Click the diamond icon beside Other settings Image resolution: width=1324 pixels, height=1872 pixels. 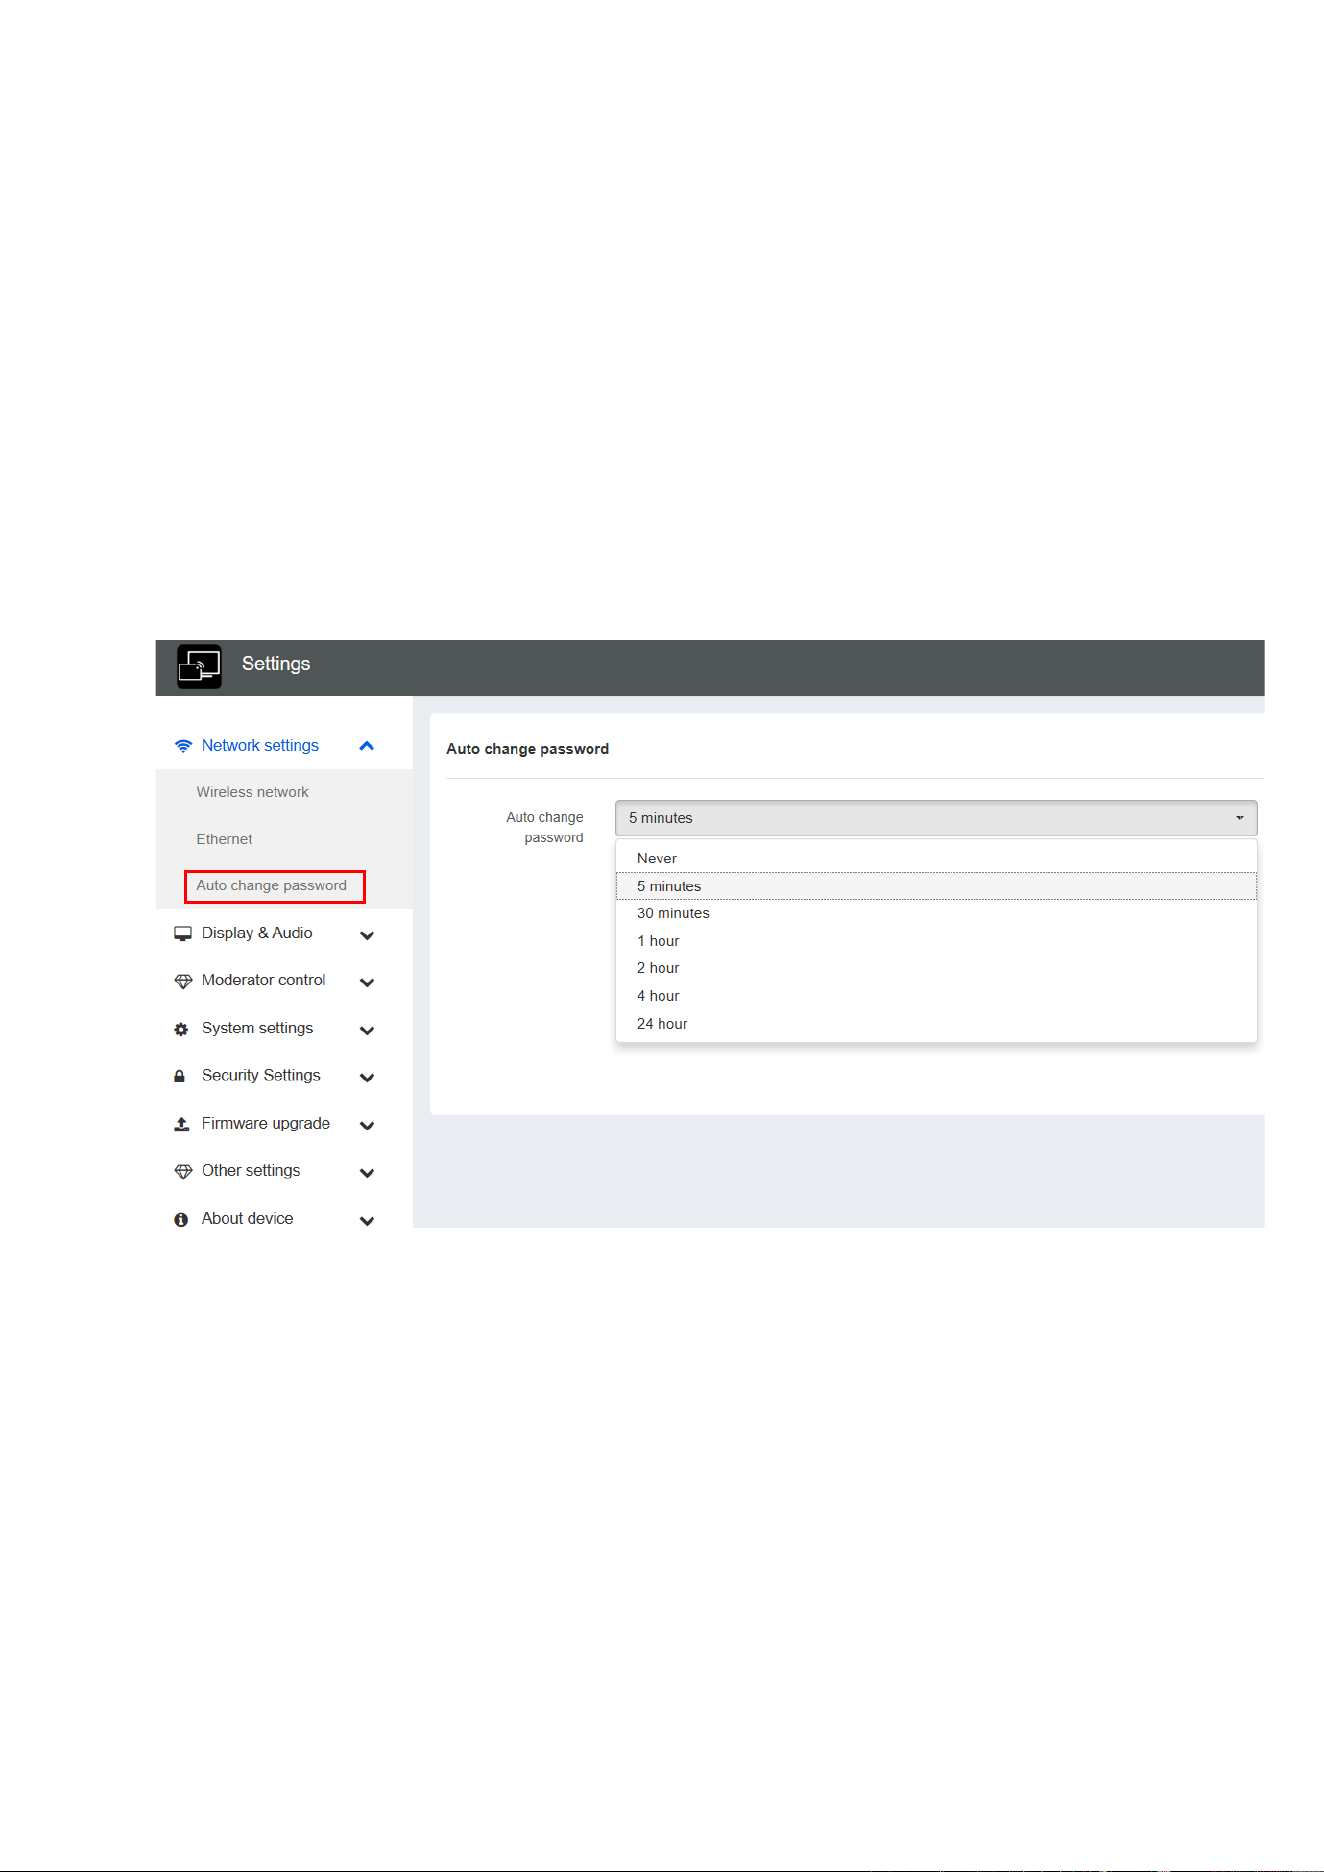coord(183,1172)
